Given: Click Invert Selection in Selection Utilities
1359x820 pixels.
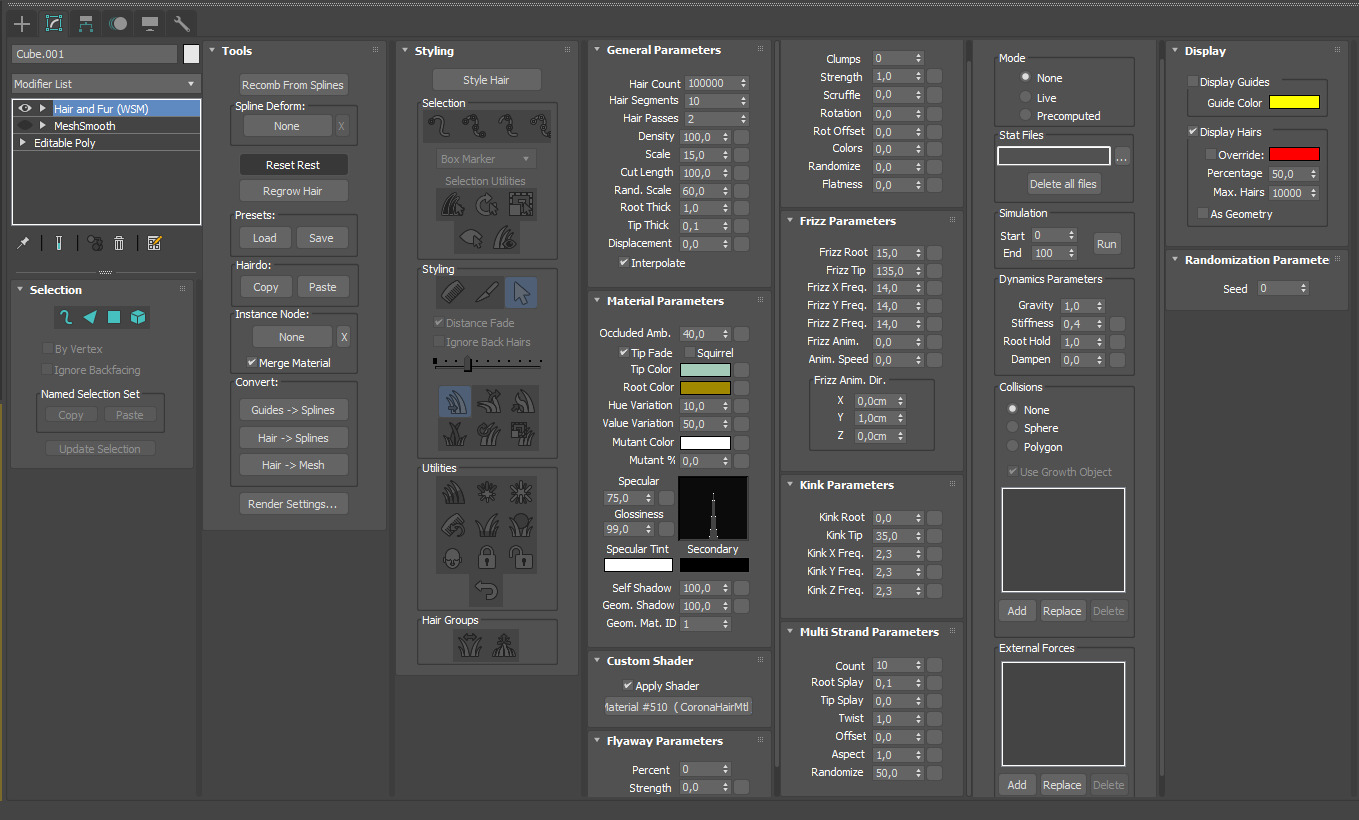Looking at the screenshot, I should 453,204.
